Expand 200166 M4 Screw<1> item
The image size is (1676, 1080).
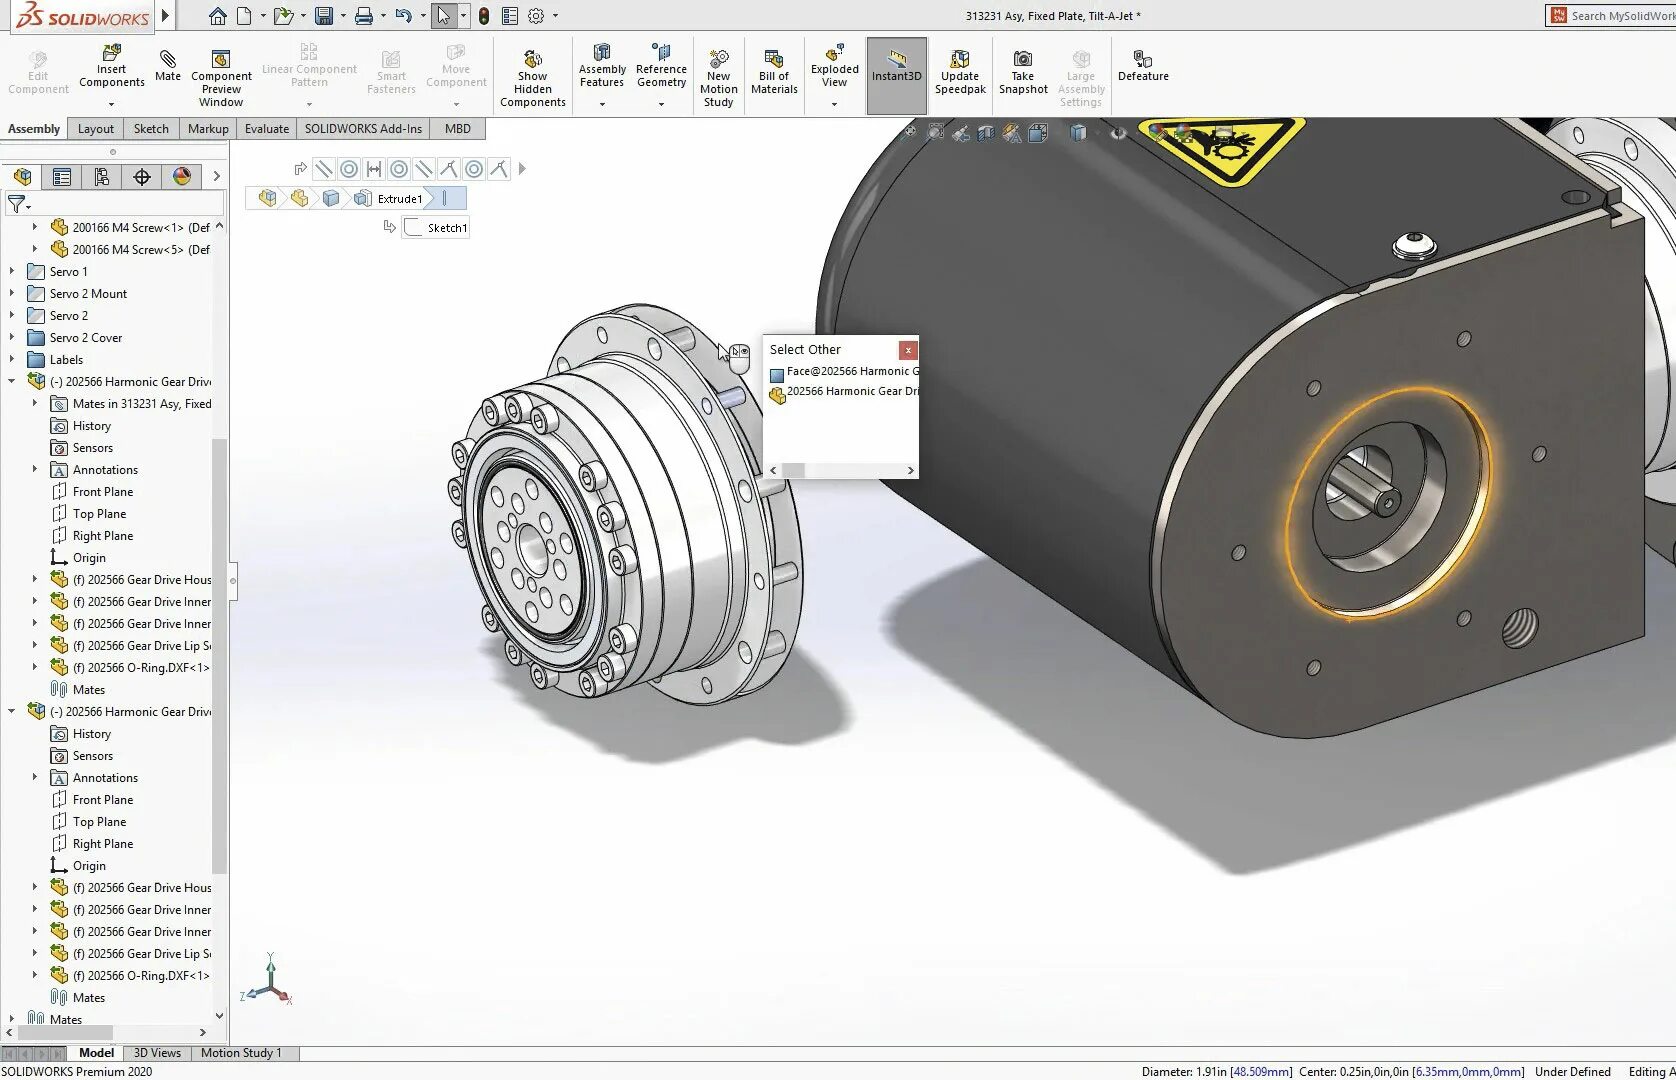35,227
